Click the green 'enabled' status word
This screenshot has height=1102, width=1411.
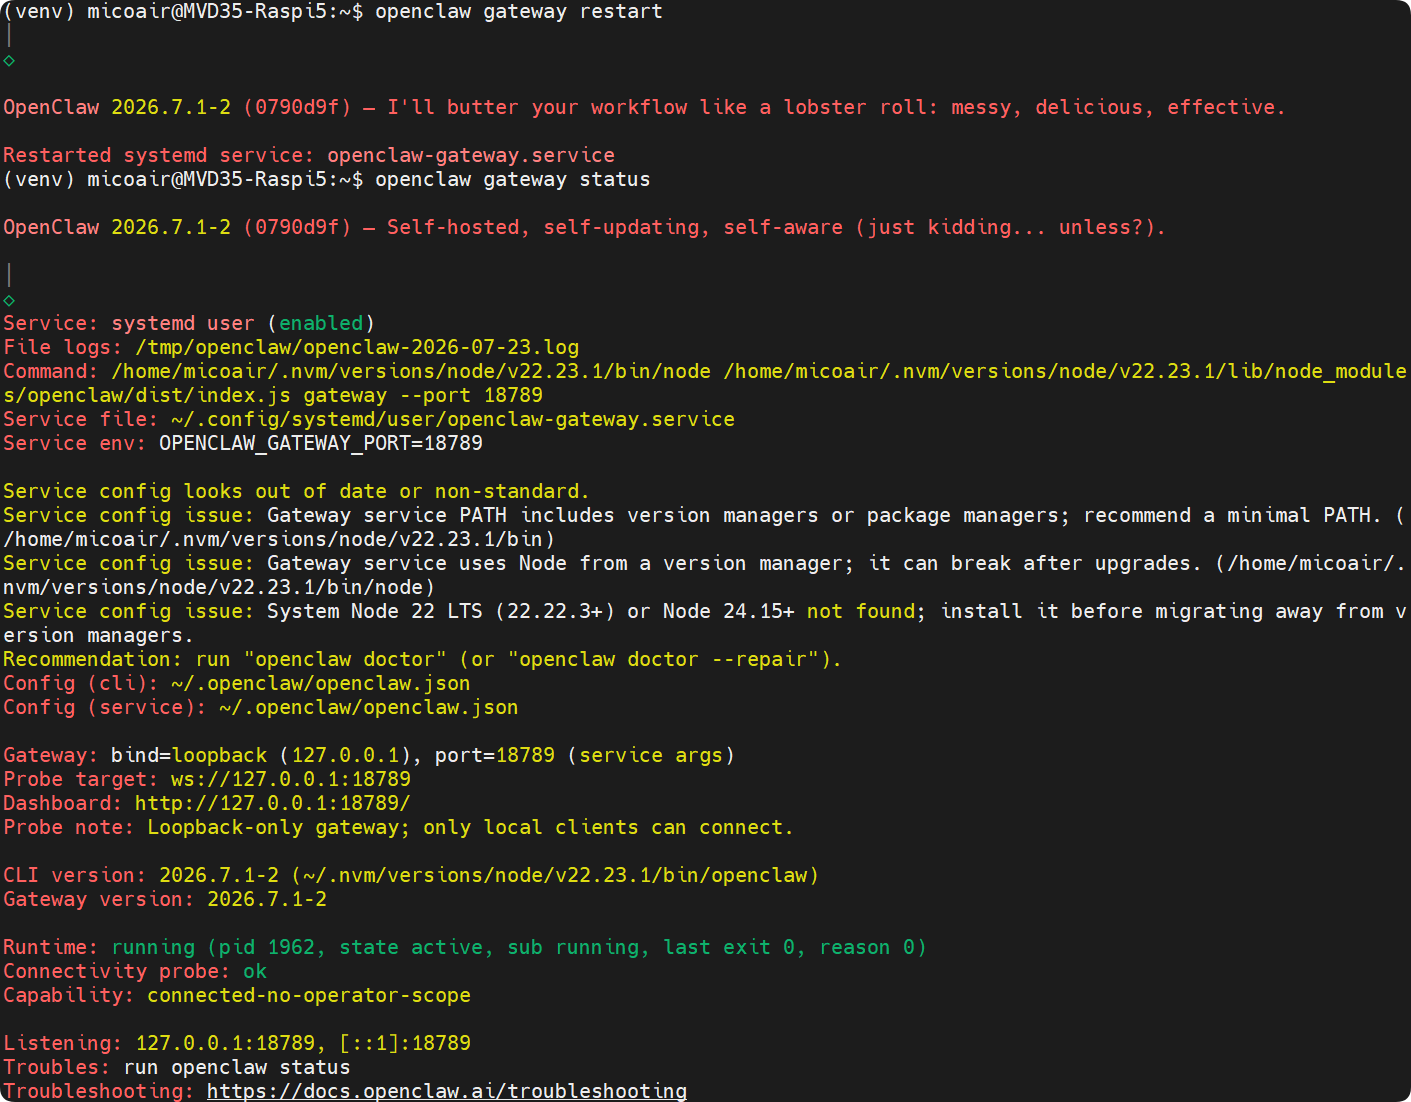click(x=321, y=323)
